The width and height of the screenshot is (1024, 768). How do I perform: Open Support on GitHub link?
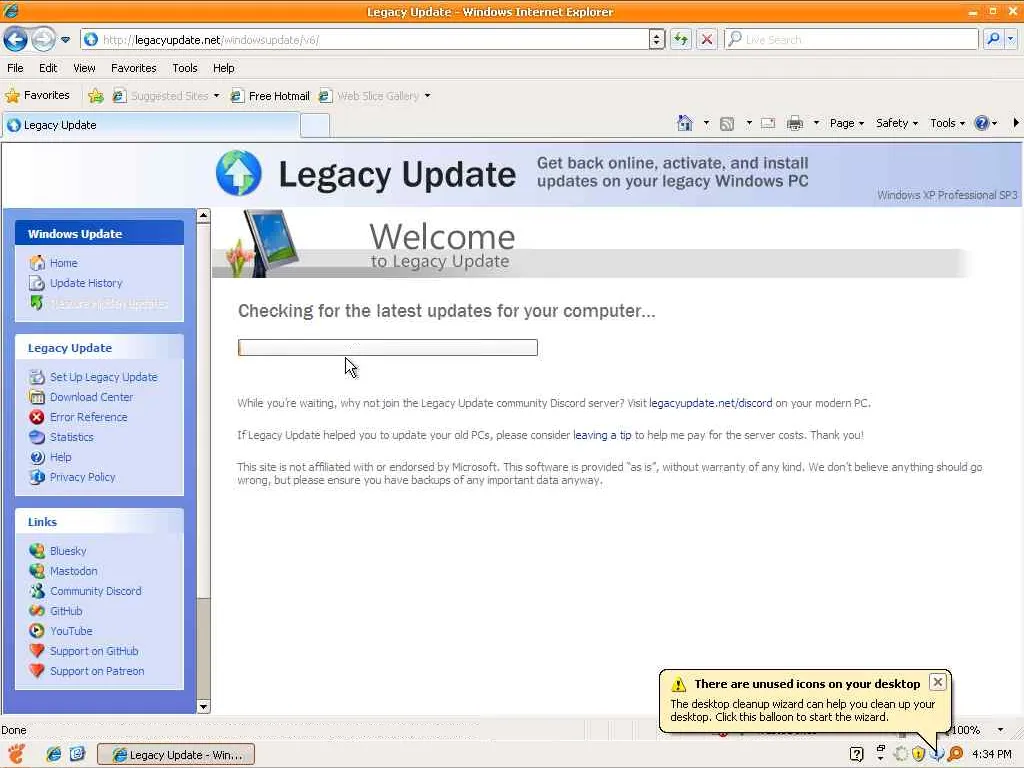pos(94,651)
